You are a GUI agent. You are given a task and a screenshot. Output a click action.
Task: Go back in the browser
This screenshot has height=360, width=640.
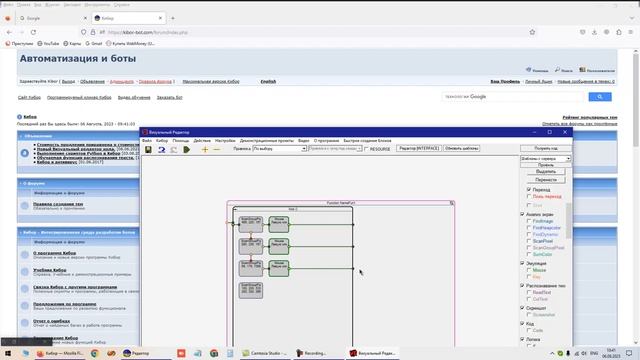coord(9,32)
